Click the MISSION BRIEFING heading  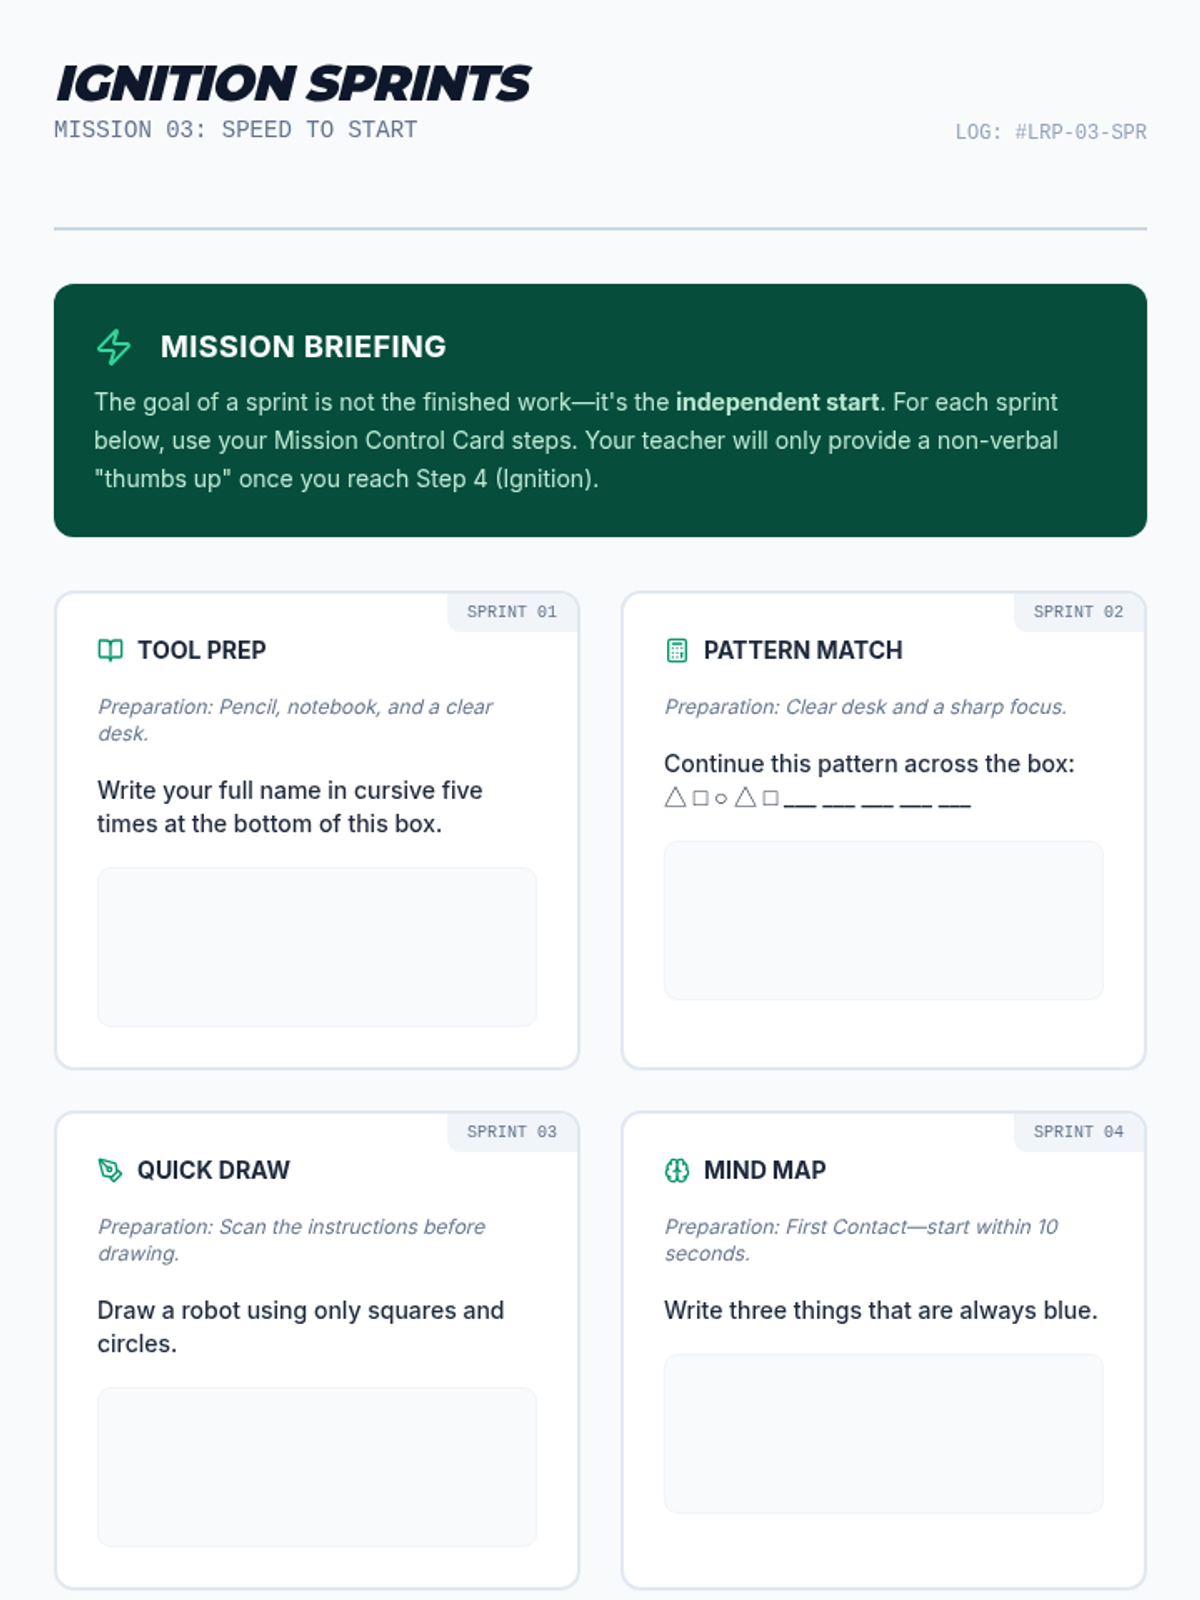click(303, 347)
